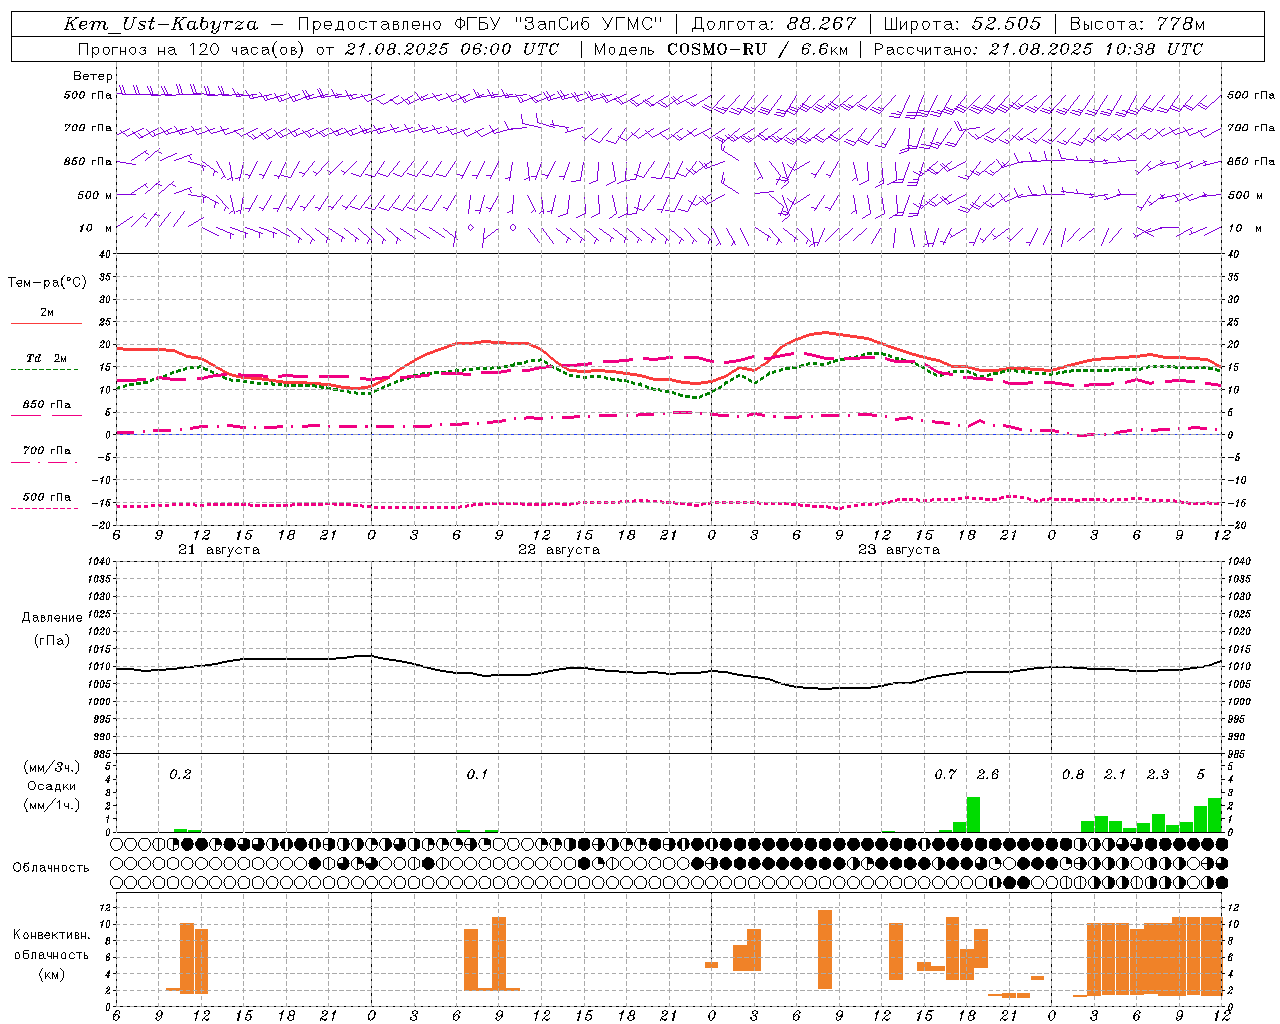The height and width of the screenshot is (1024, 1280).
Task: Select the 500 гПа temperature legend entry
Action: pyautogui.click(x=47, y=497)
